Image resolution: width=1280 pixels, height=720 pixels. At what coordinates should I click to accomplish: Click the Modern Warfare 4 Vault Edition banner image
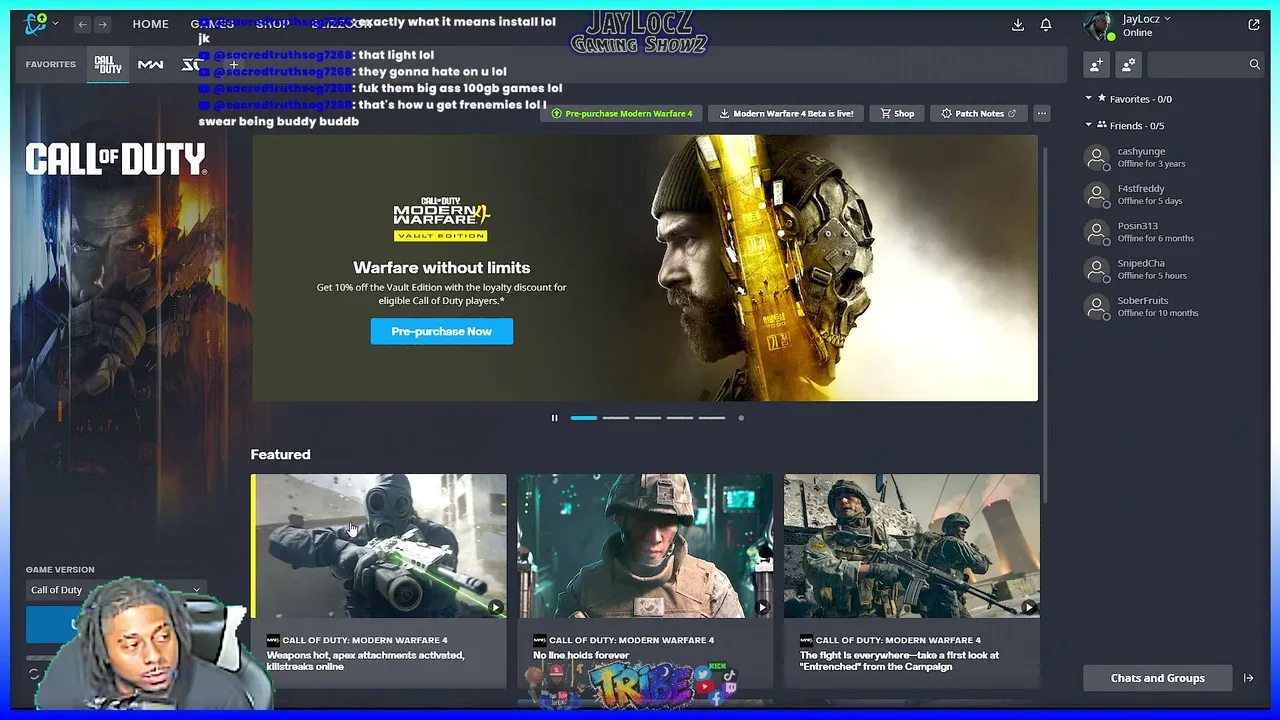pyautogui.click(x=645, y=268)
